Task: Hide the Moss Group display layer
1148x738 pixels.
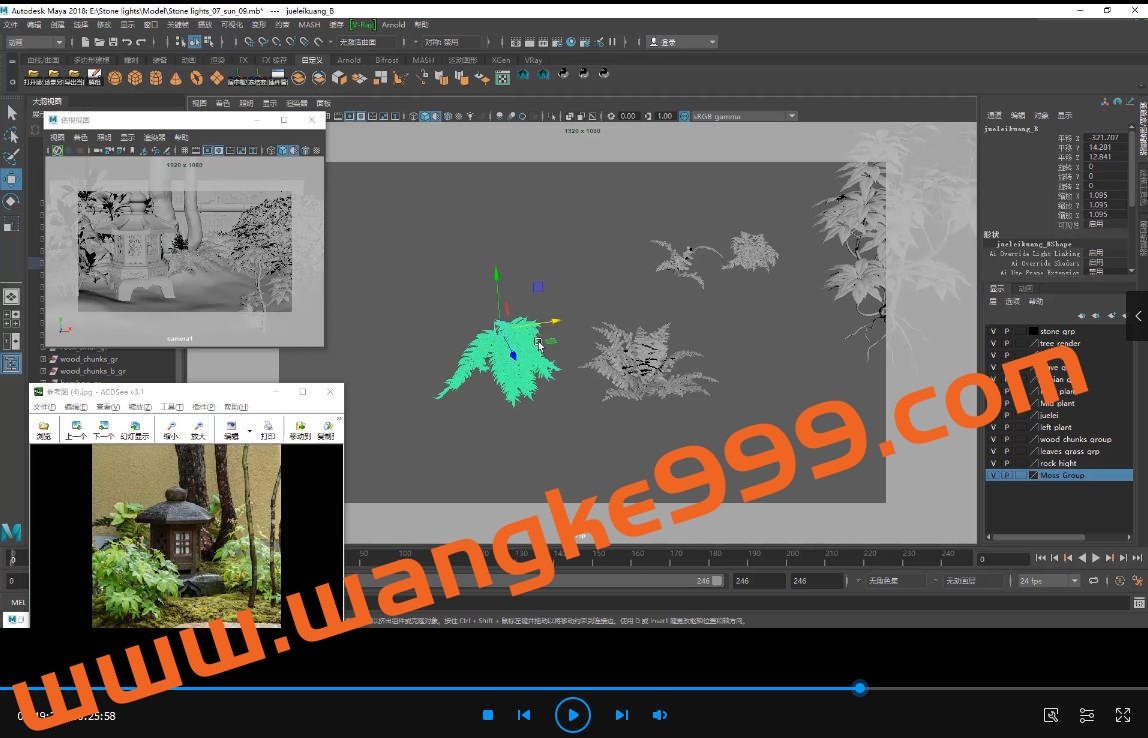Action: (x=994, y=475)
